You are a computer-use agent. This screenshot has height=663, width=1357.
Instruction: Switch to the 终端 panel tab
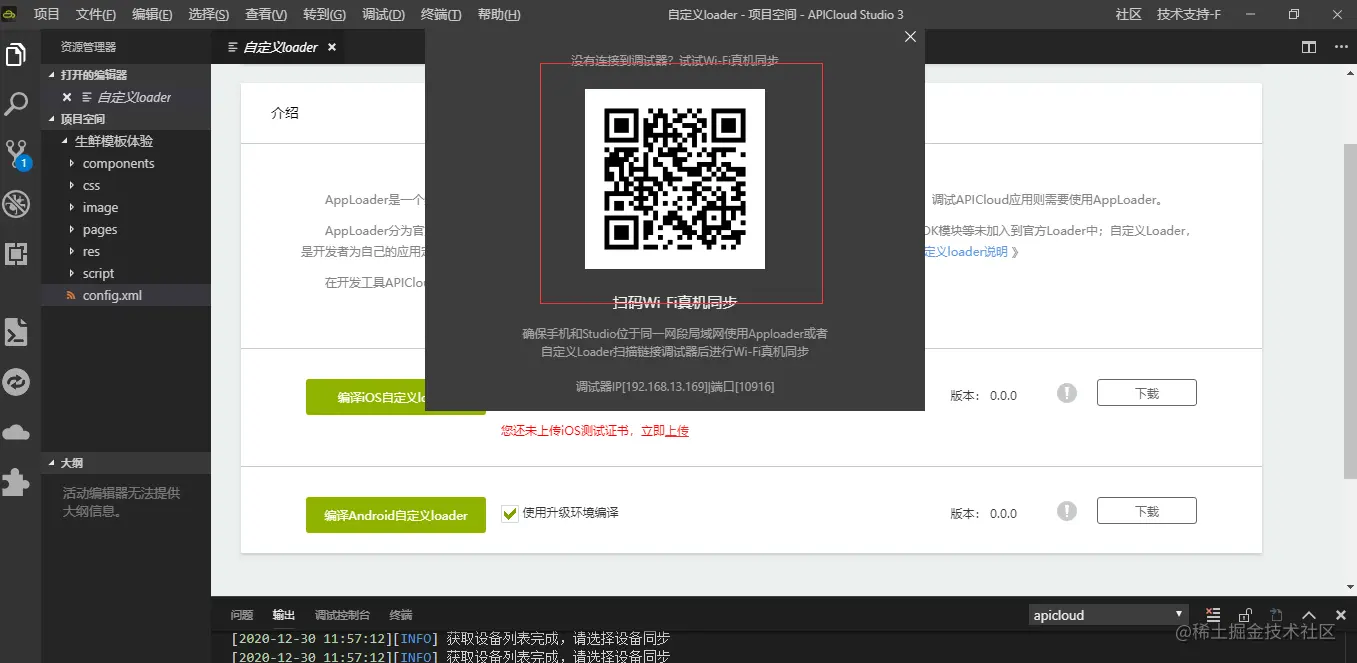click(x=400, y=615)
